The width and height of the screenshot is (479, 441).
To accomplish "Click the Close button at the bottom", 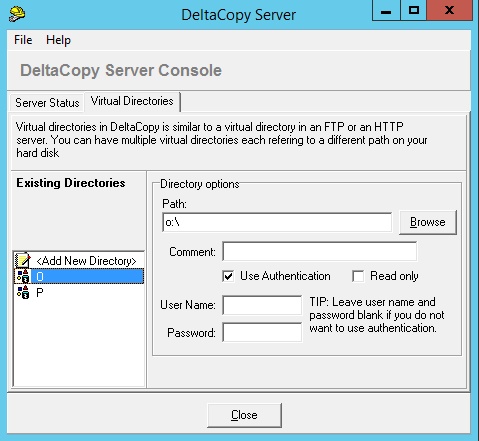I will [244, 415].
